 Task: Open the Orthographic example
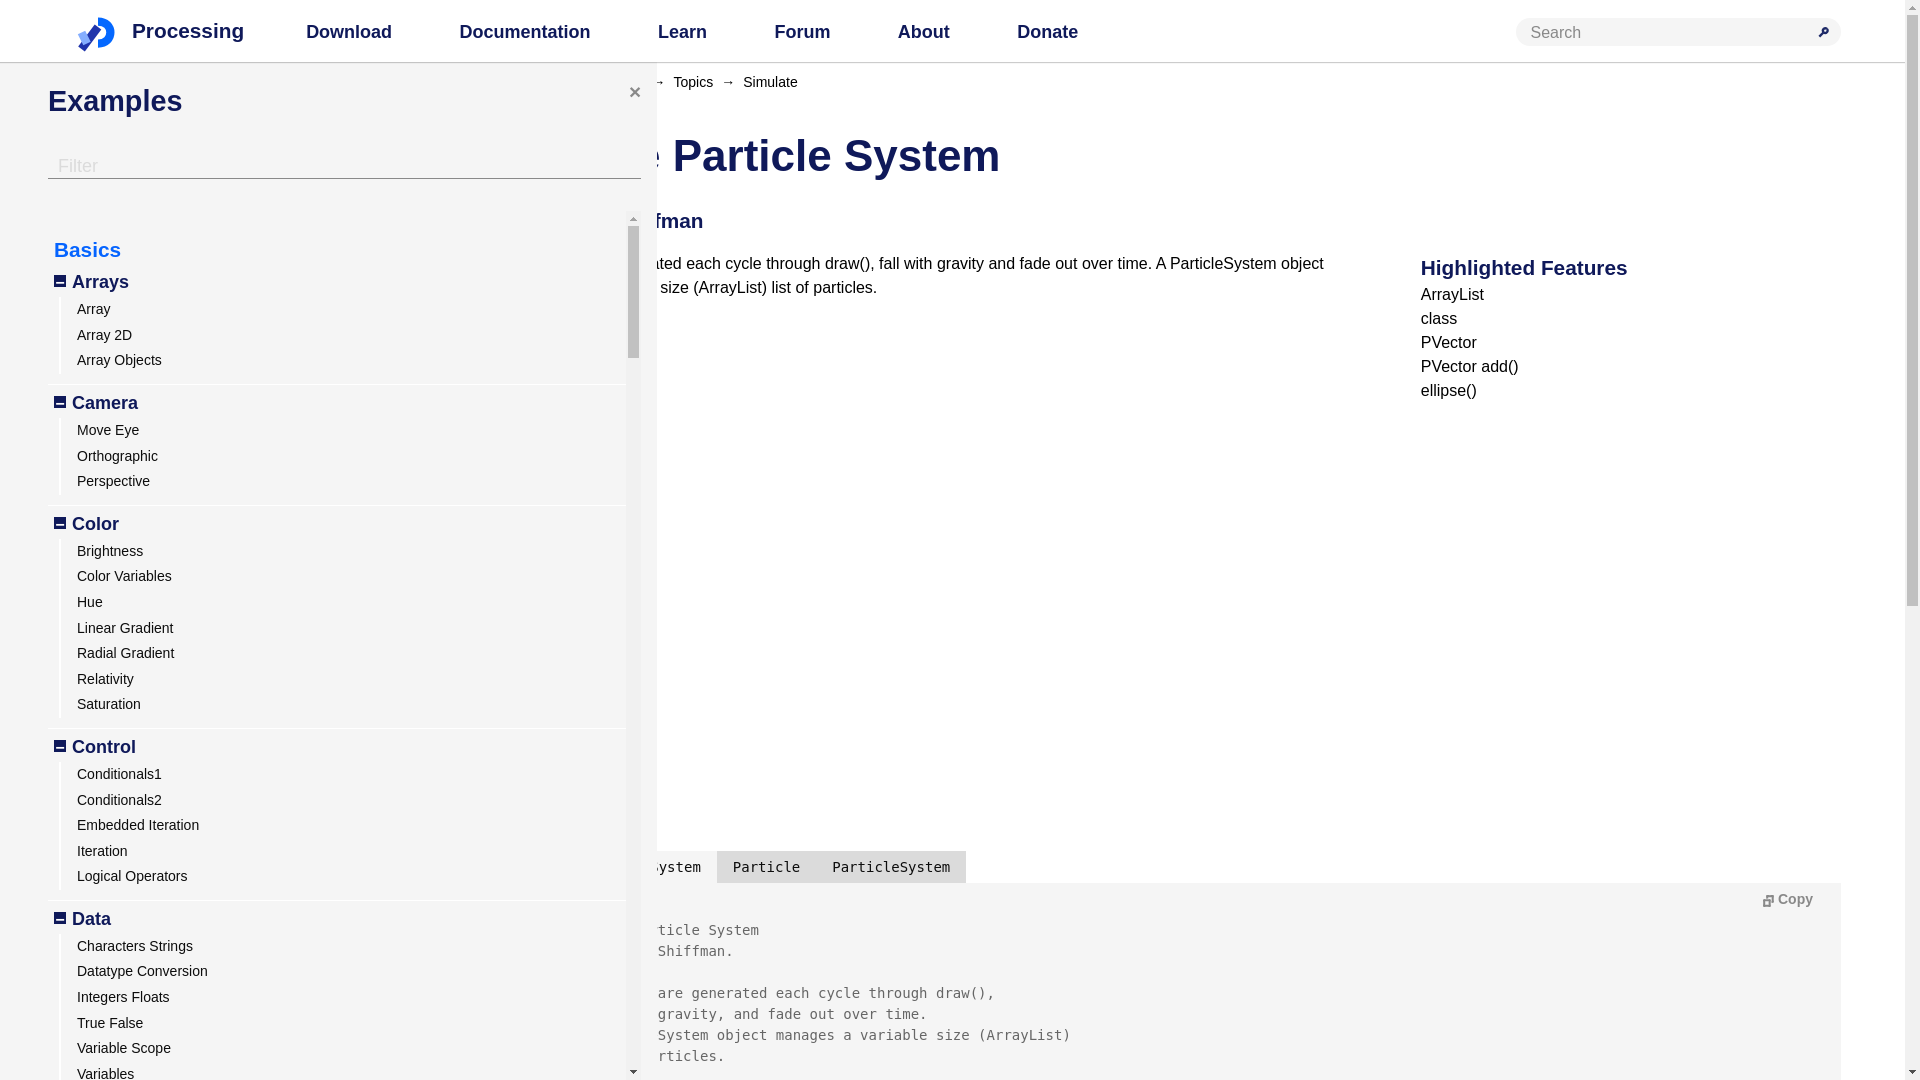(117, 456)
